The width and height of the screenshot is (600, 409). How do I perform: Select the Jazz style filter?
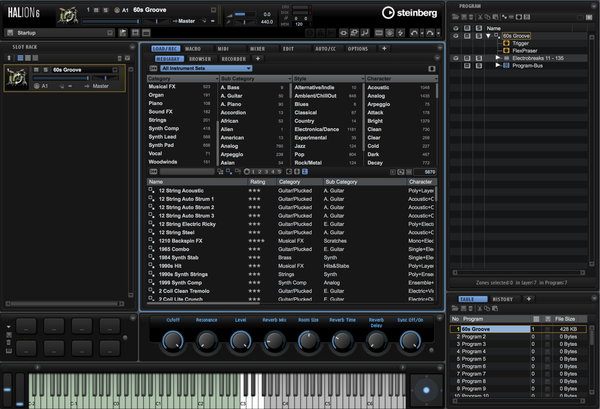click(325, 146)
